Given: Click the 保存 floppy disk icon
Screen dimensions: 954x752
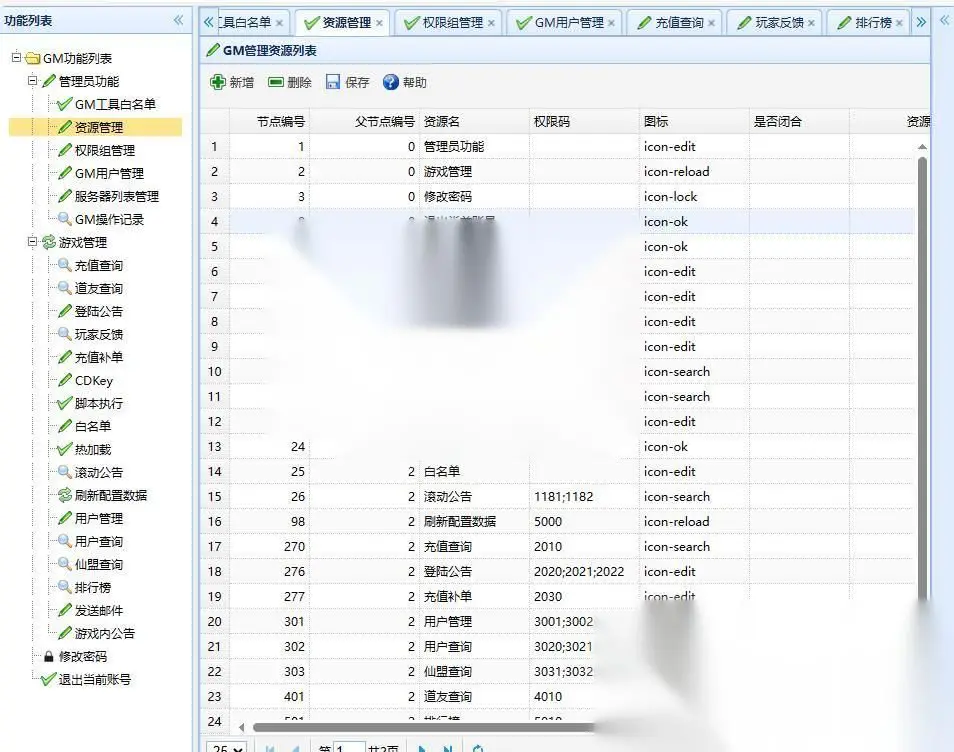Looking at the screenshot, I should pos(332,82).
